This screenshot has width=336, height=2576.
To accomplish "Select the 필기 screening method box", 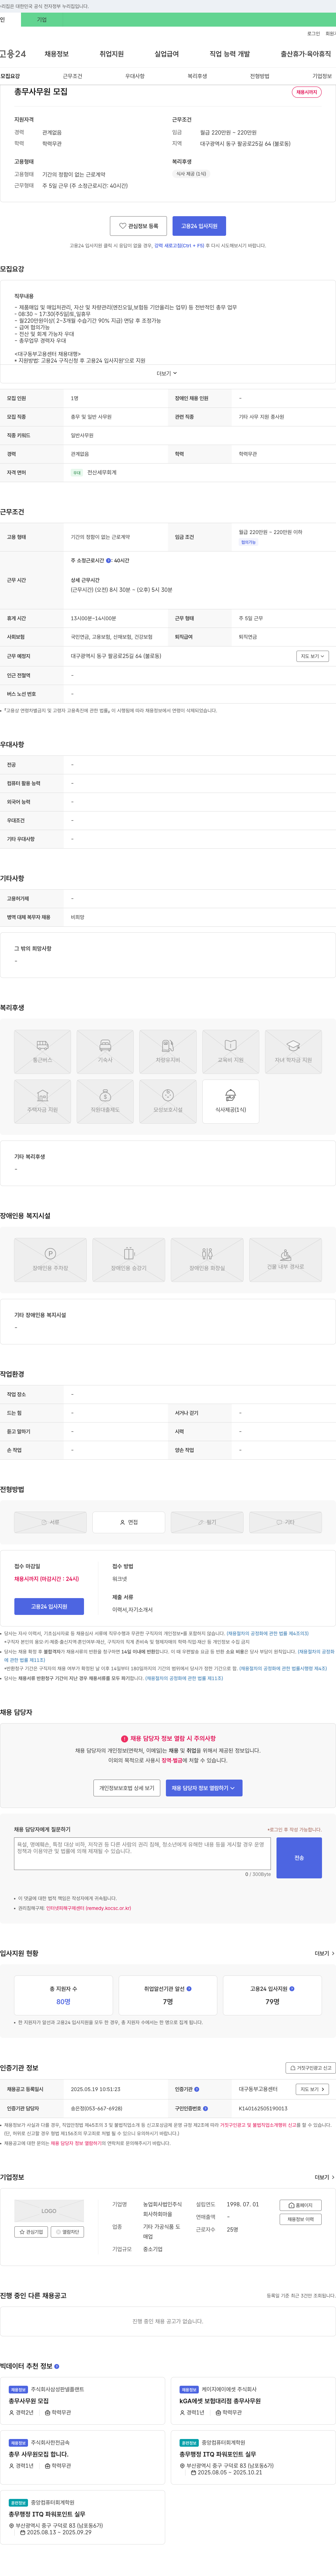I will [207, 1522].
